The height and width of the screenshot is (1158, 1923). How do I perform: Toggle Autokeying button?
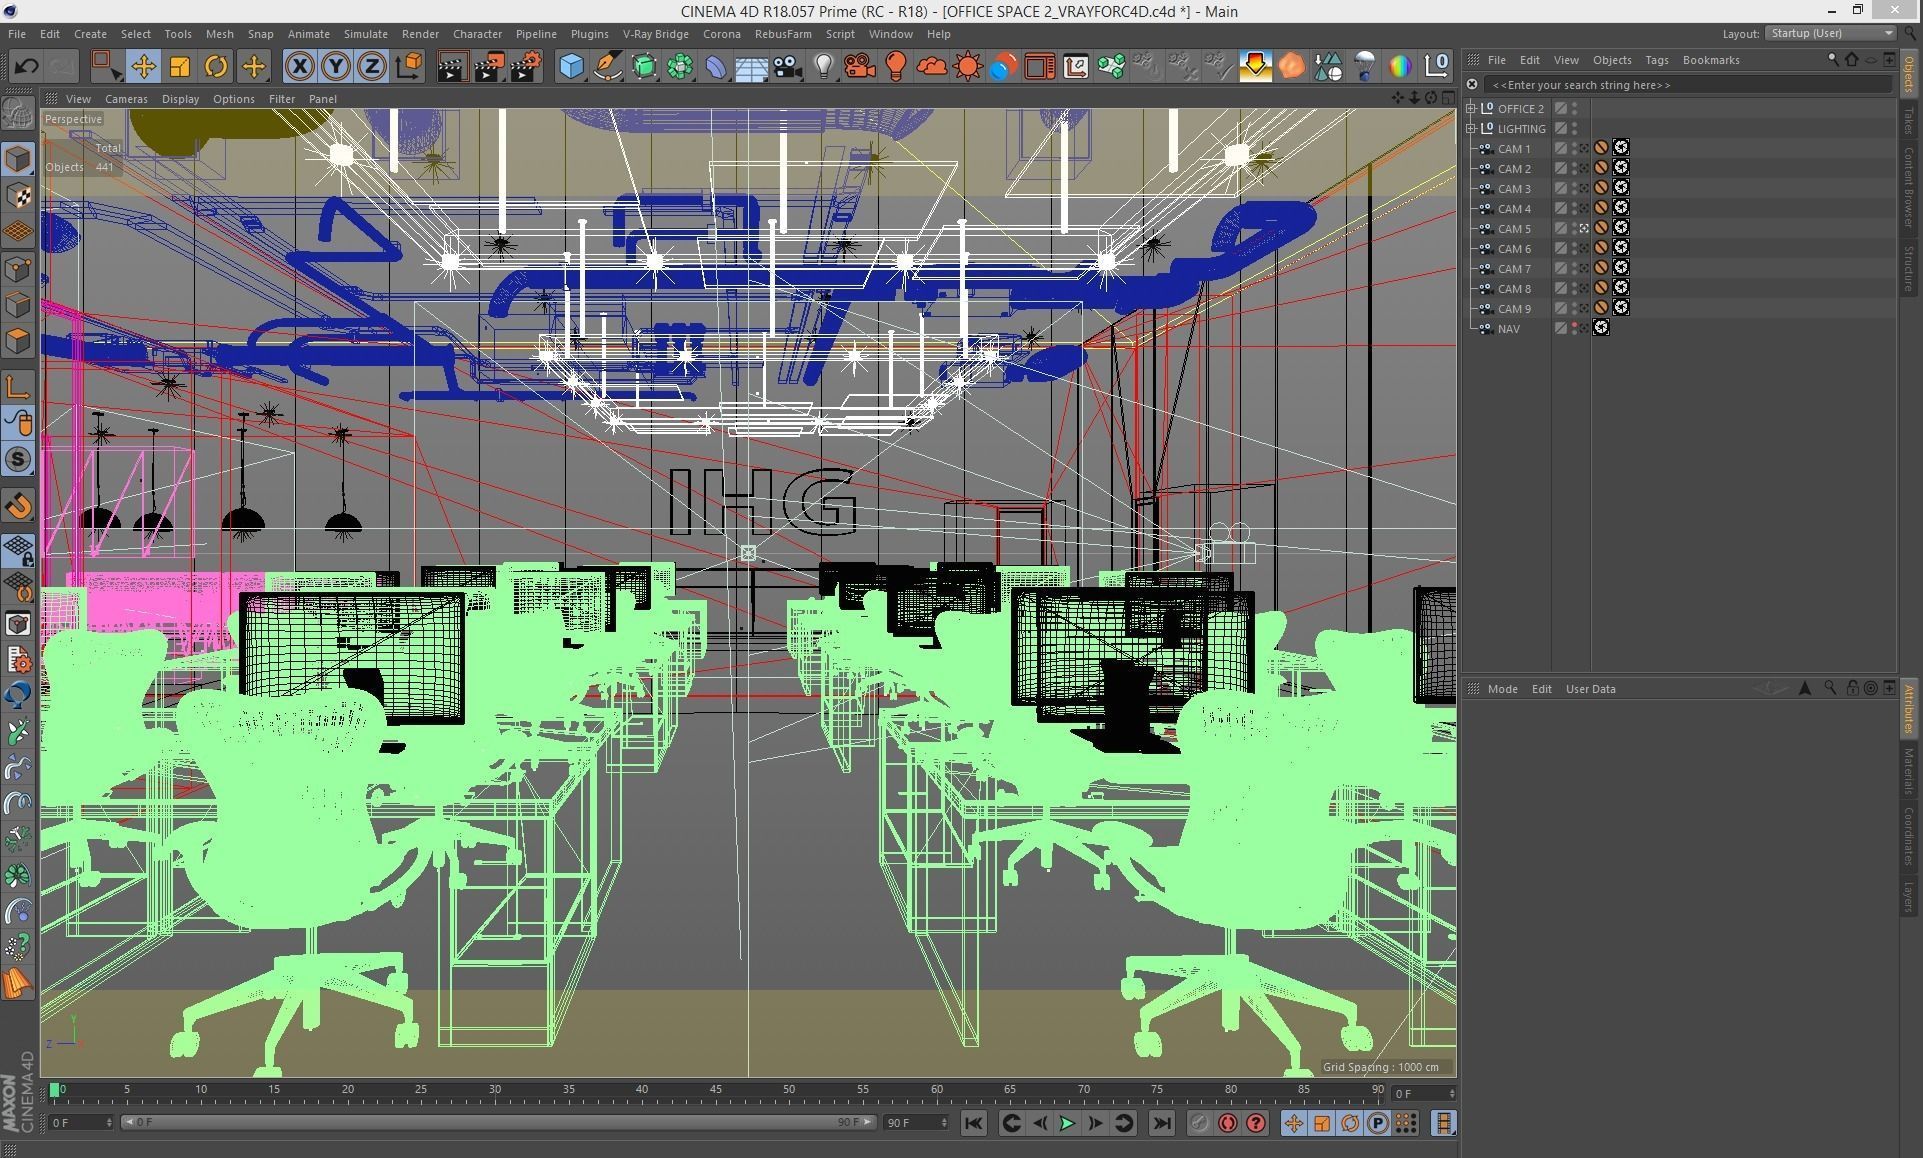point(1227,1123)
